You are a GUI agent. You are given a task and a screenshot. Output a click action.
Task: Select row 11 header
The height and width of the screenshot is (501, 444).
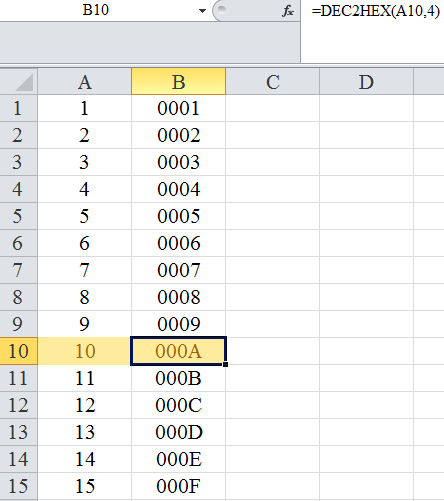pyautogui.click(x=19, y=378)
